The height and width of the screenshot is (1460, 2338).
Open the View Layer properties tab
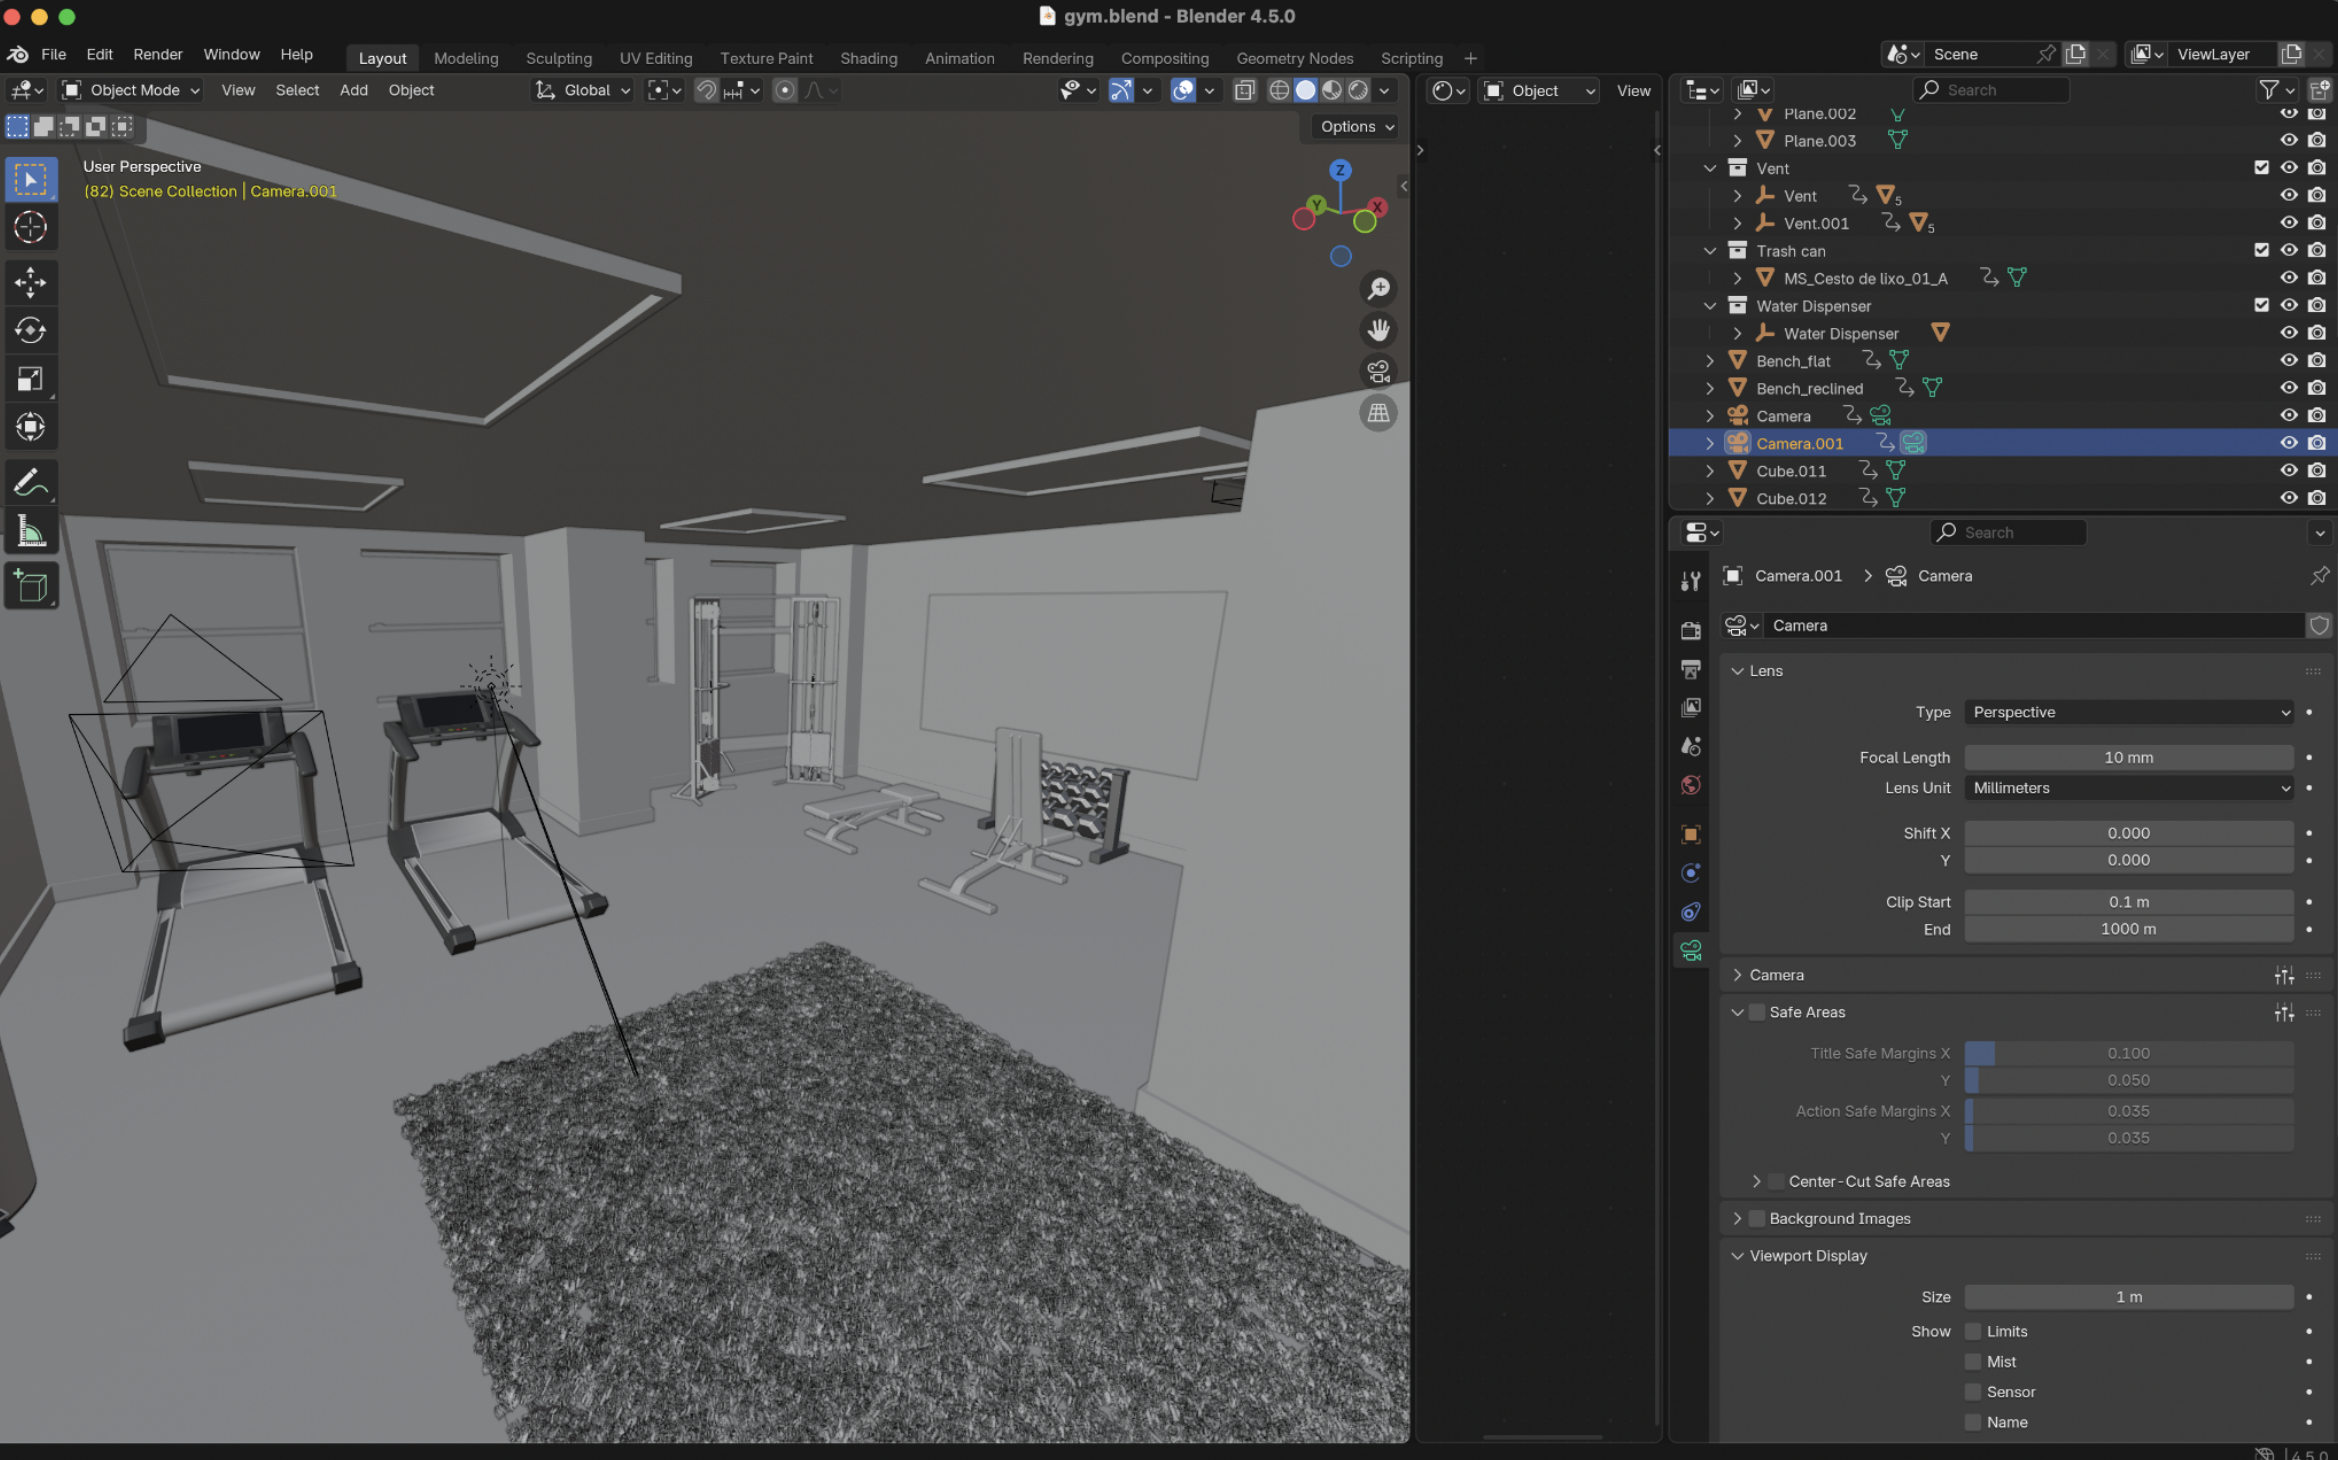point(1691,708)
